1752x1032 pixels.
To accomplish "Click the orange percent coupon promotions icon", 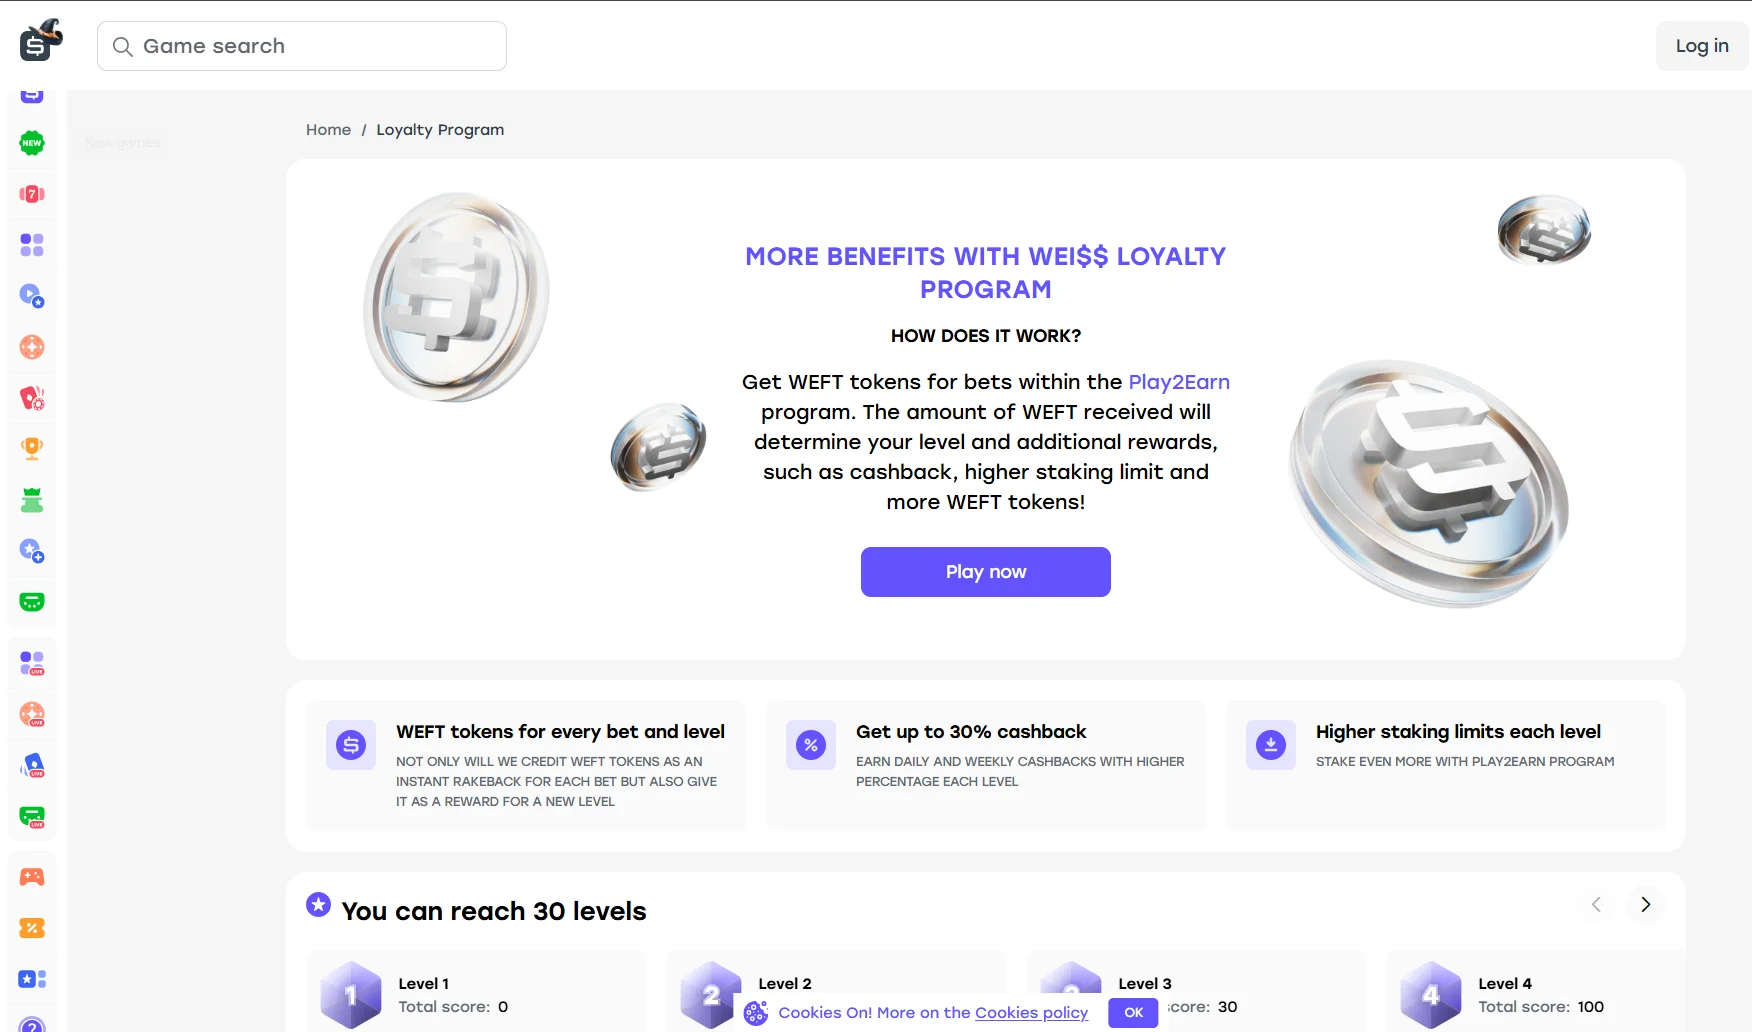I will pyautogui.click(x=32, y=928).
